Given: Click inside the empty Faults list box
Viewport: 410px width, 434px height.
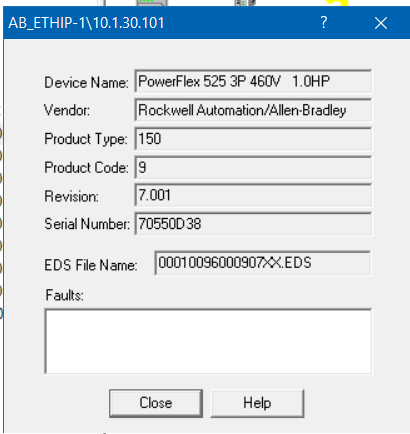Looking at the screenshot, I should click(x=208, y=341).
